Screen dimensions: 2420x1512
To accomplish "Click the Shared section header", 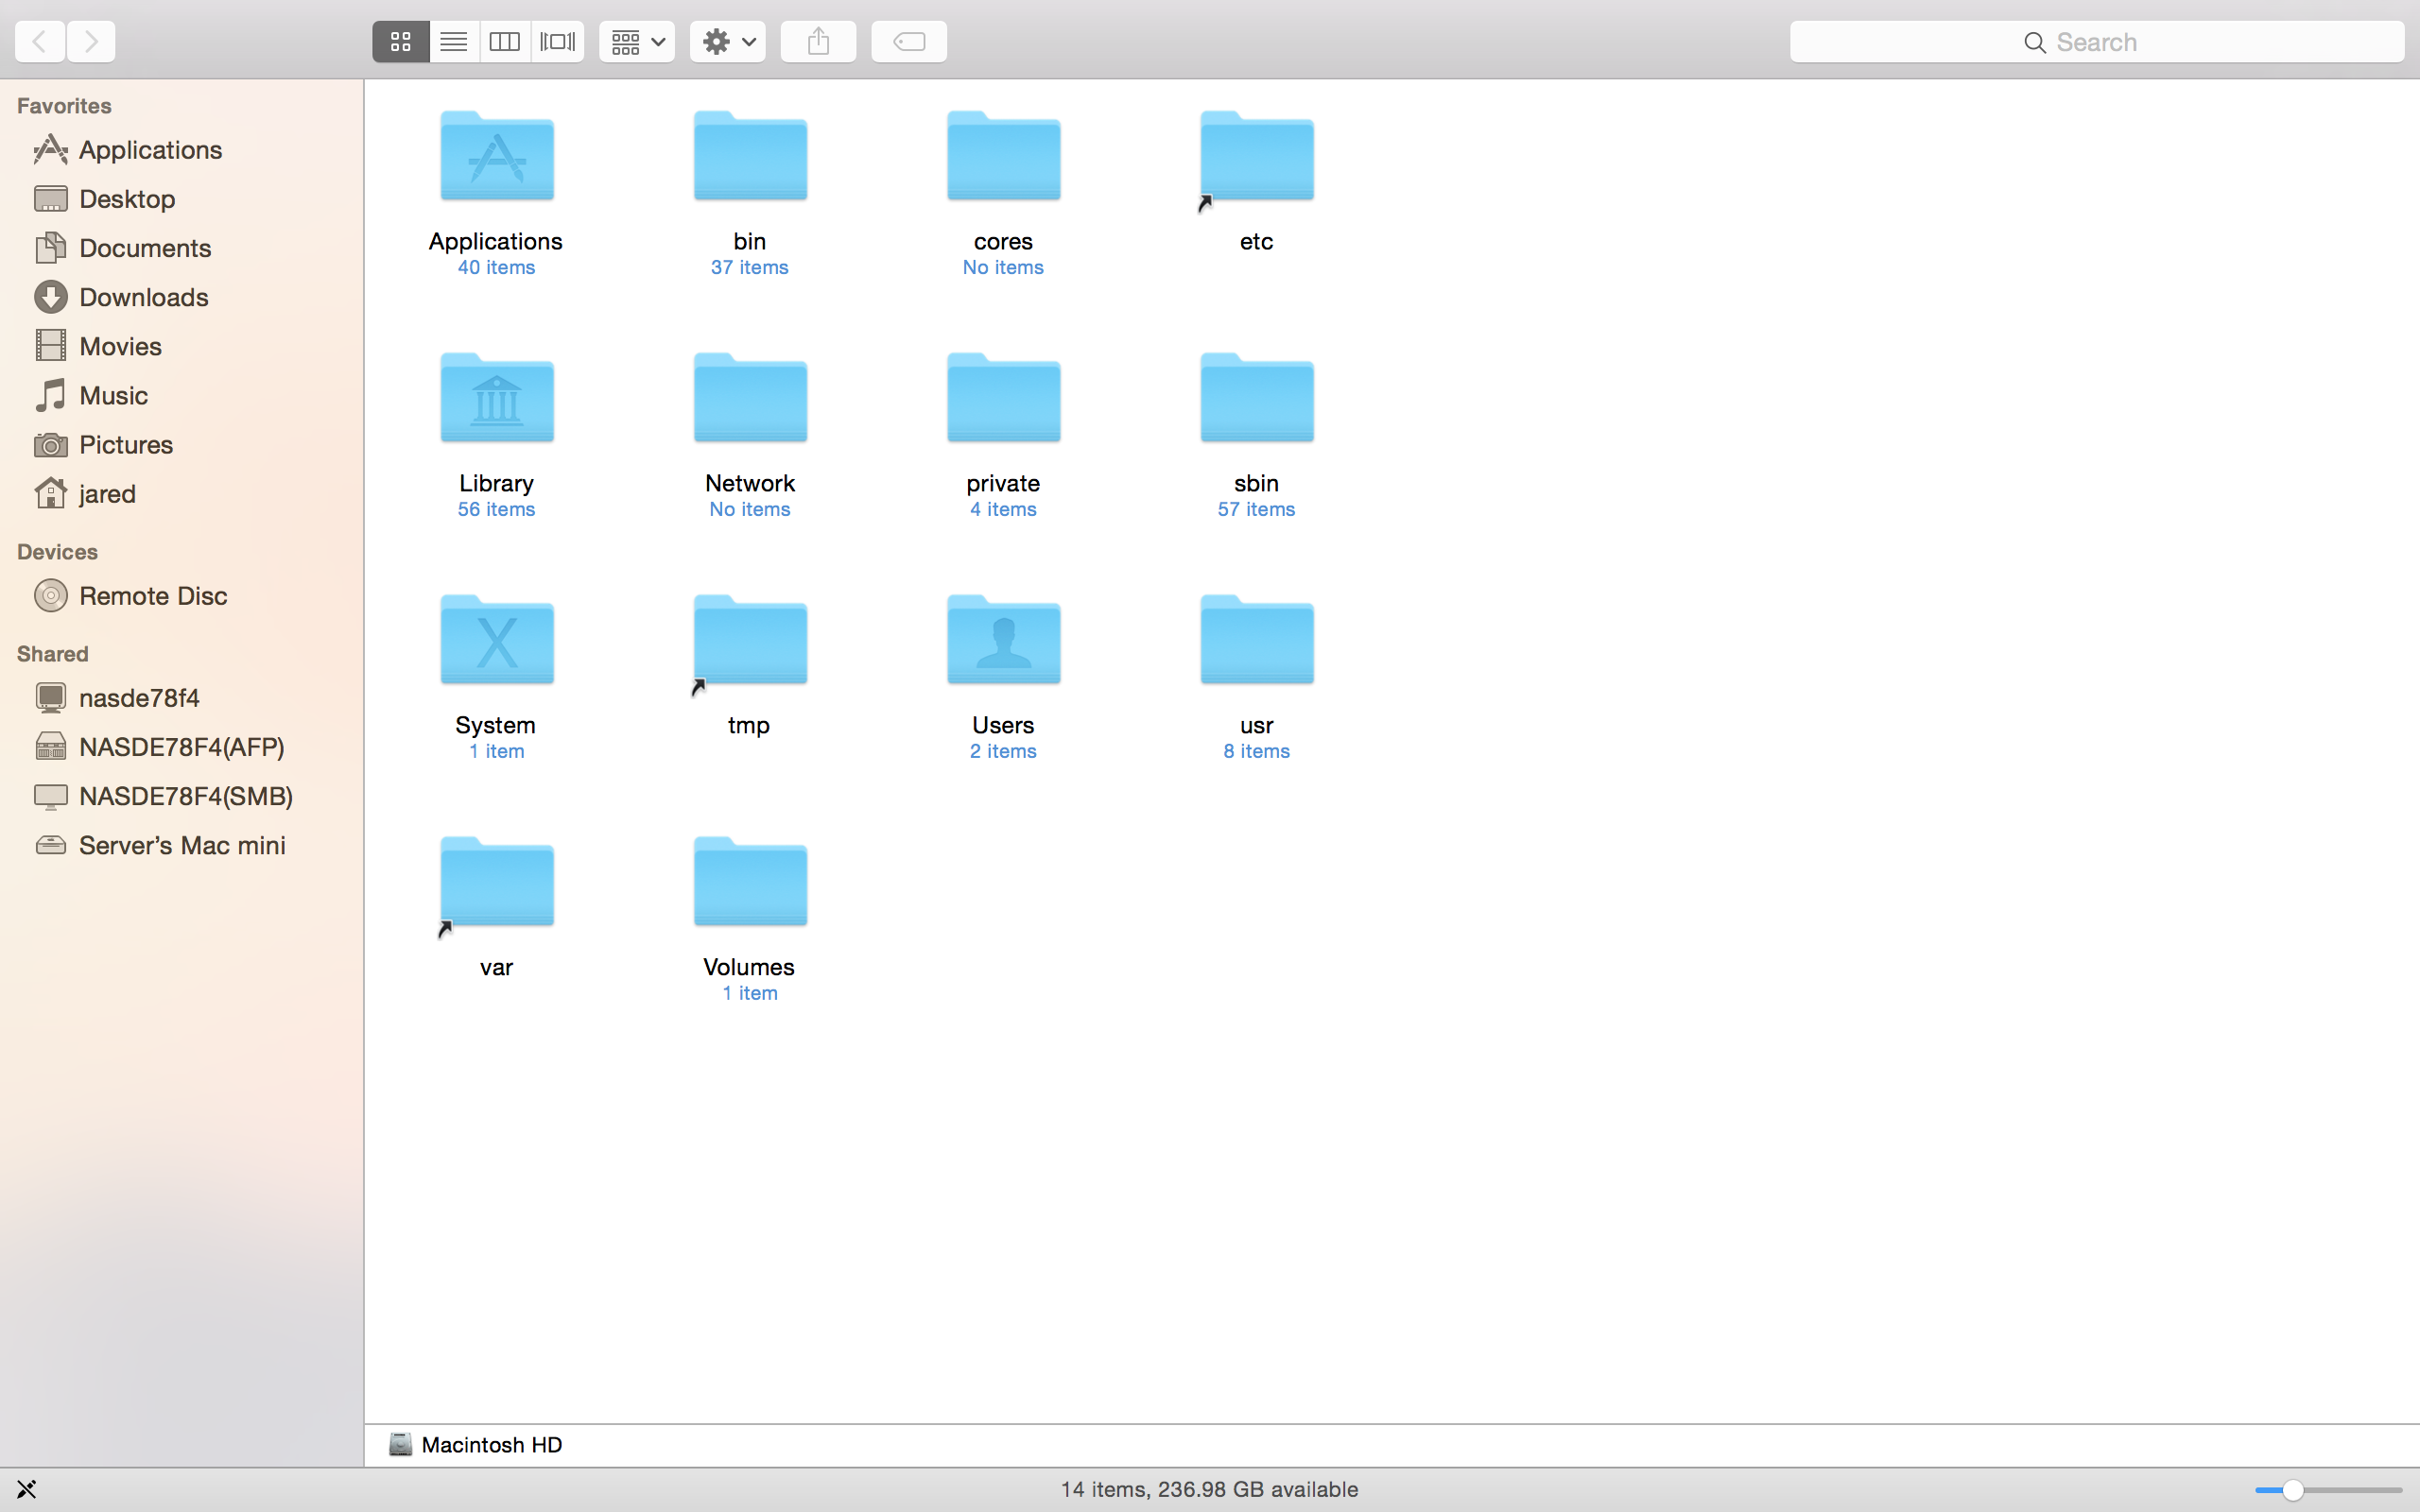I will point(53,654).
